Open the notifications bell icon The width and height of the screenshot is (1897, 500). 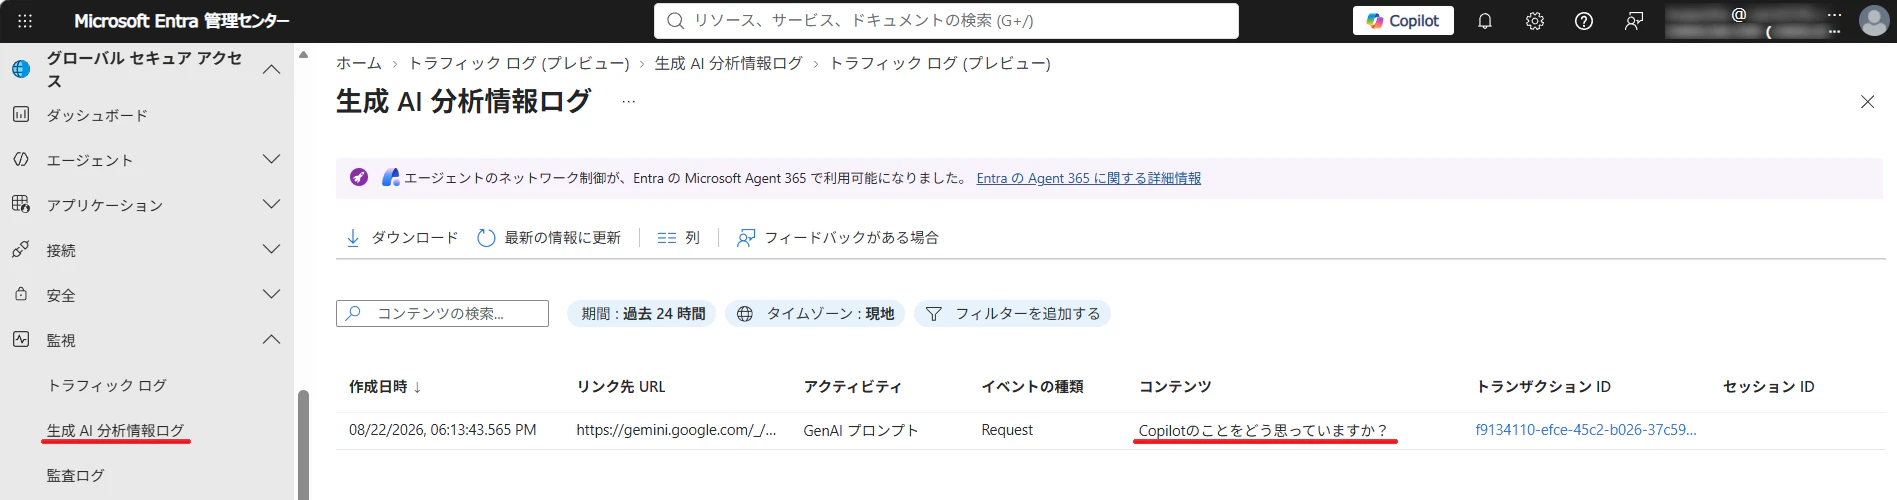[x=1485, y=21]
